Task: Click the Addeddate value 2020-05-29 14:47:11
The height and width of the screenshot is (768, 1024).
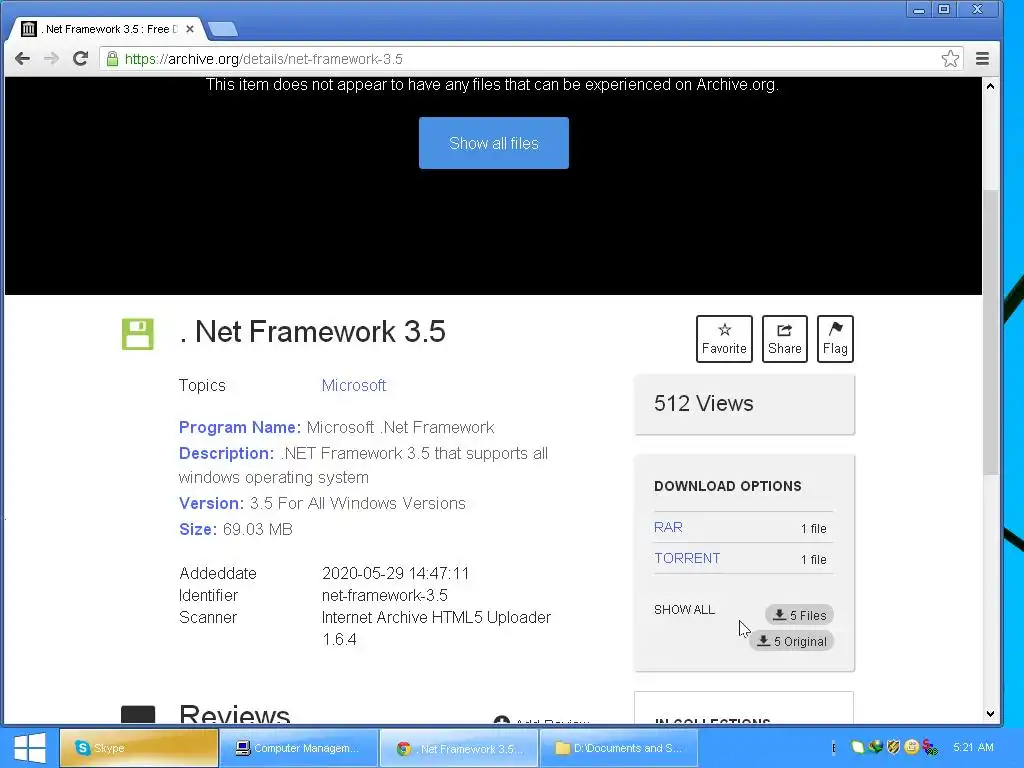Action: (x=395, y=573)
